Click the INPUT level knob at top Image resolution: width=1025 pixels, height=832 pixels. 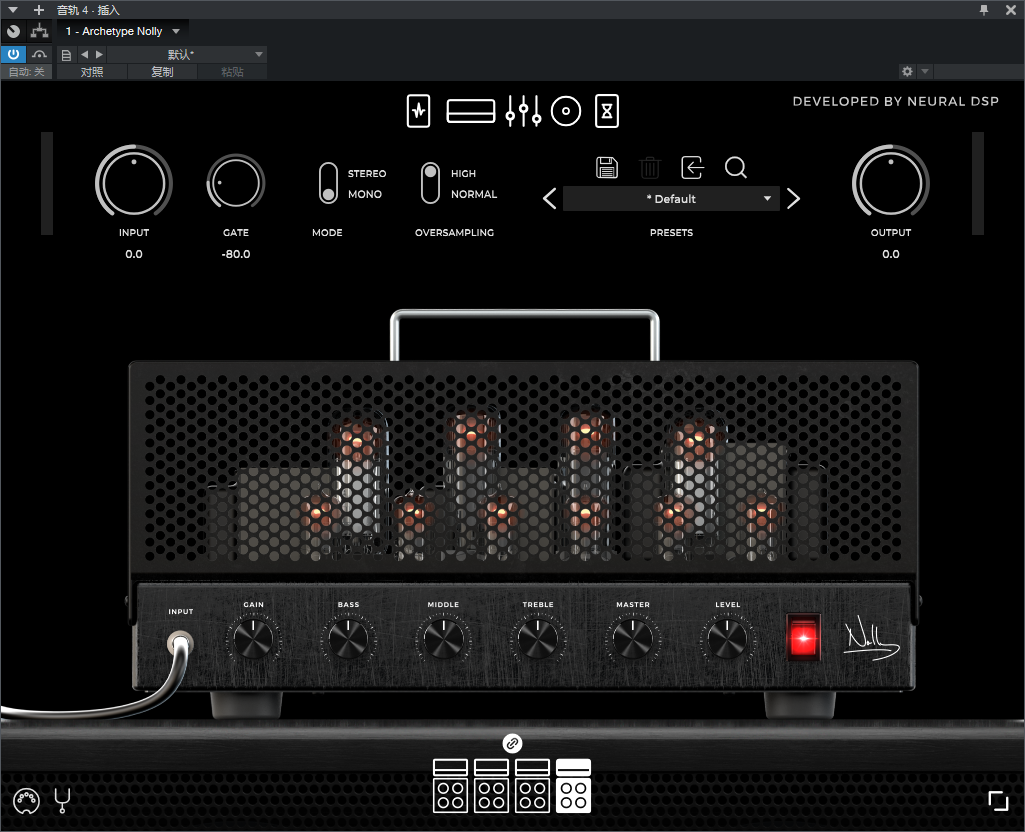coord(134,182)
